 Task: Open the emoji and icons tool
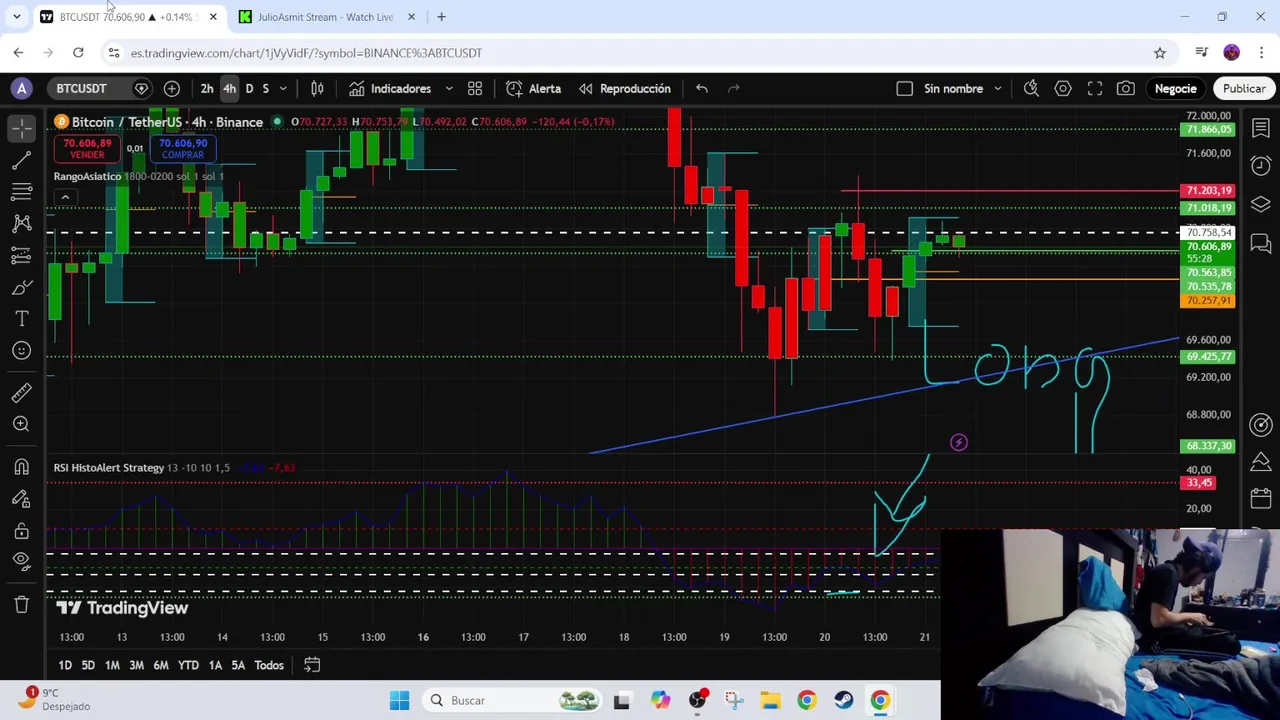pos(22,350)
